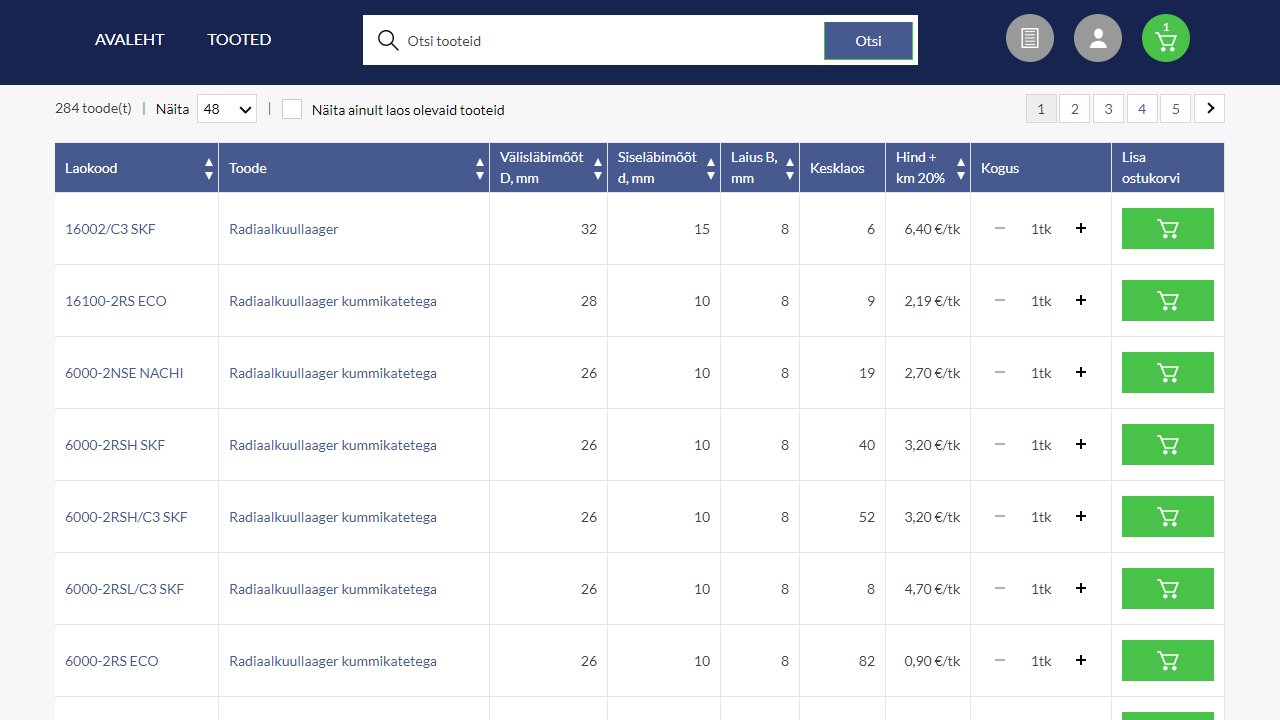The width and height of the screenshot is (1280, 720).
Task: Open the shopping cart with 1 item
Action: click(1165, 37)
